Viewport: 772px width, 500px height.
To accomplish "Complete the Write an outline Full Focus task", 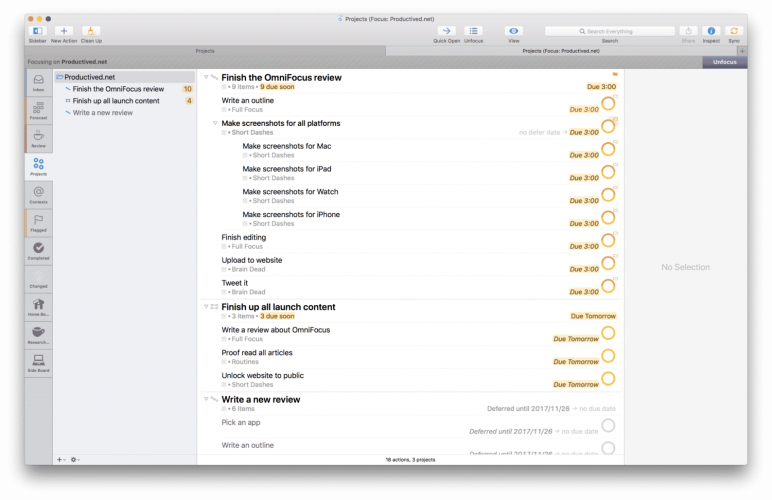I will pos(608,103).
